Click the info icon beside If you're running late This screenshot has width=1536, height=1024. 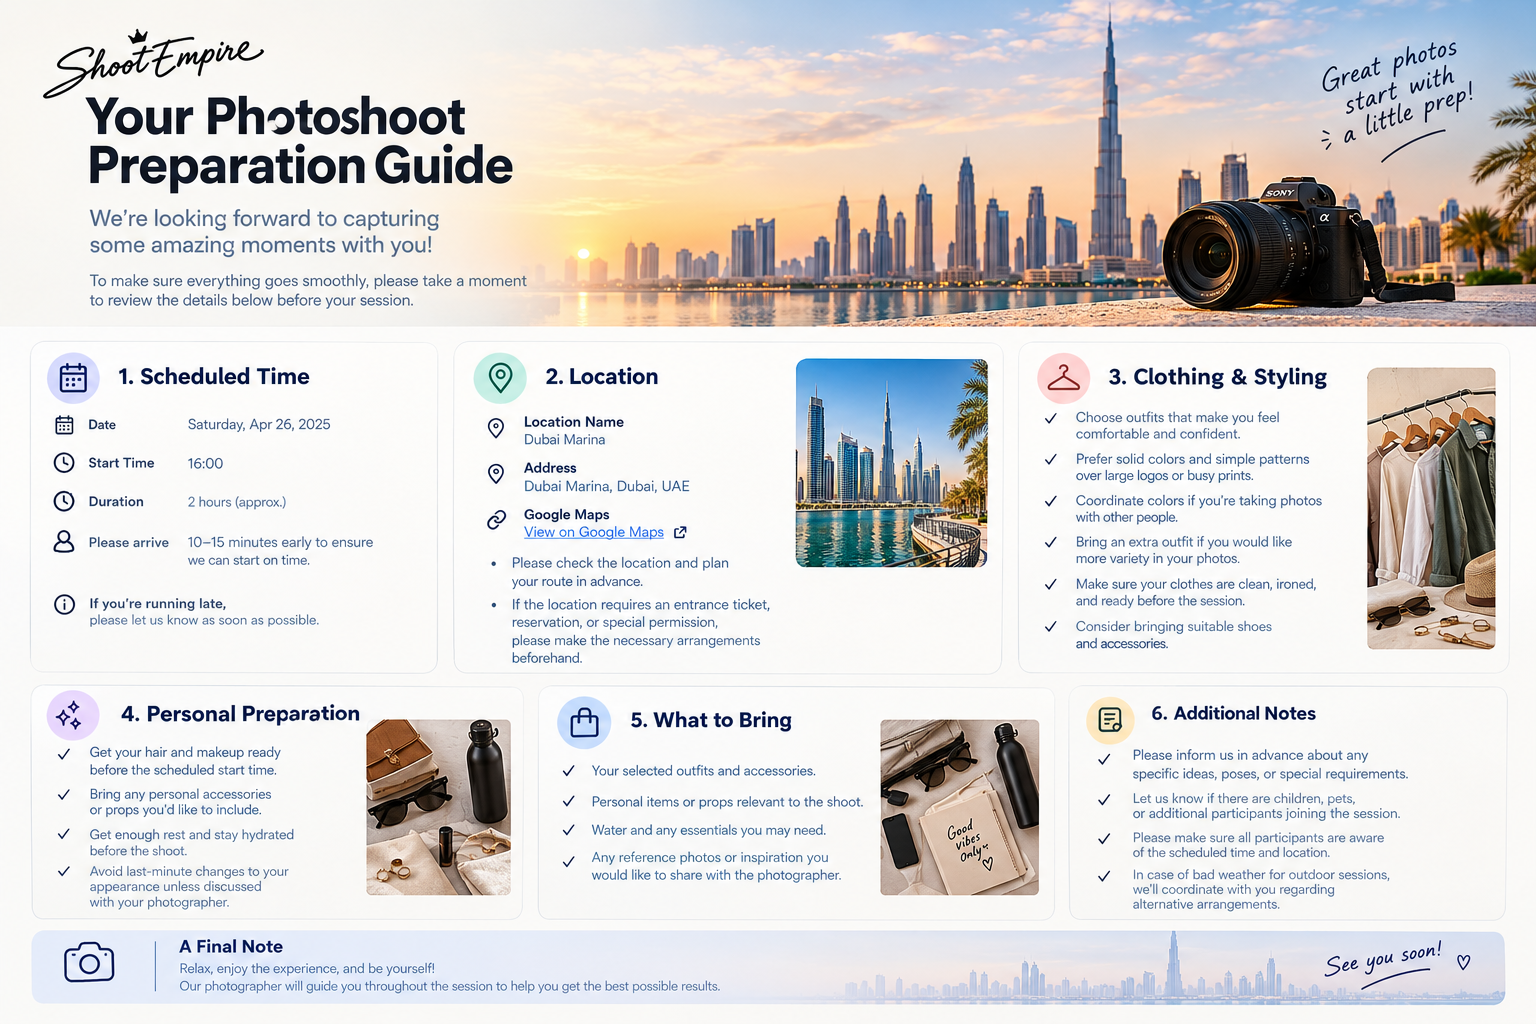click(64, 604)
